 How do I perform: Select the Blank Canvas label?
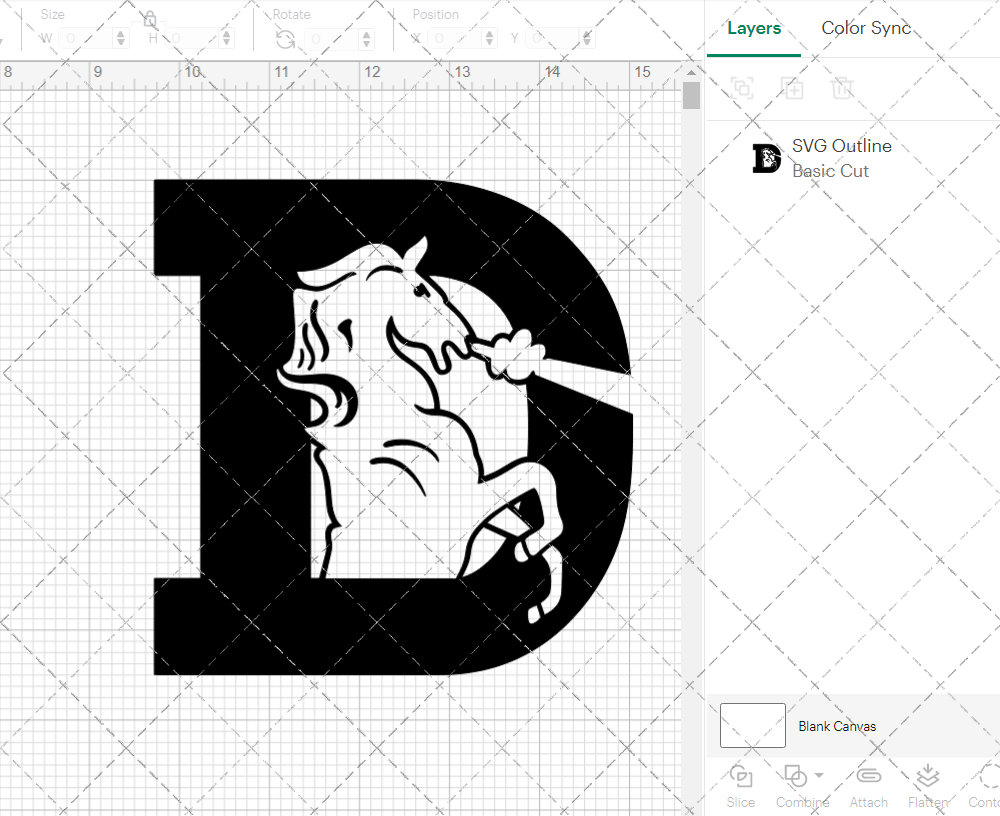pyautogui.click(x=837, y=726)
